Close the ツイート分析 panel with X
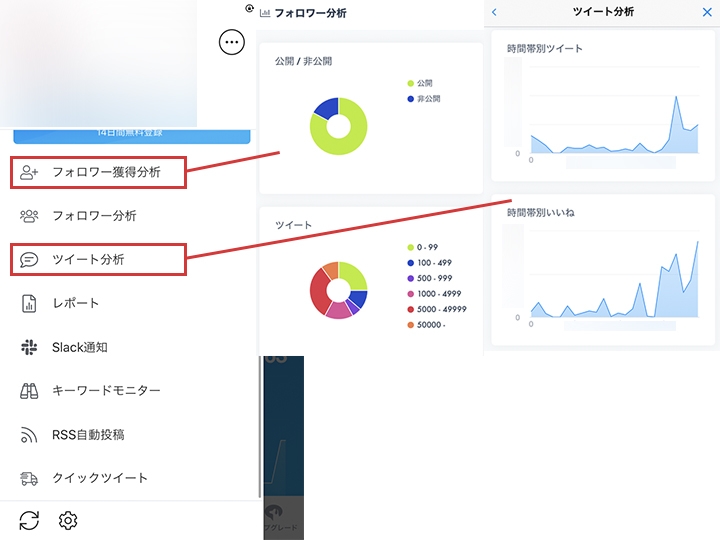Image resolution: width=720 pixels, height=540 pixels. 708,12
